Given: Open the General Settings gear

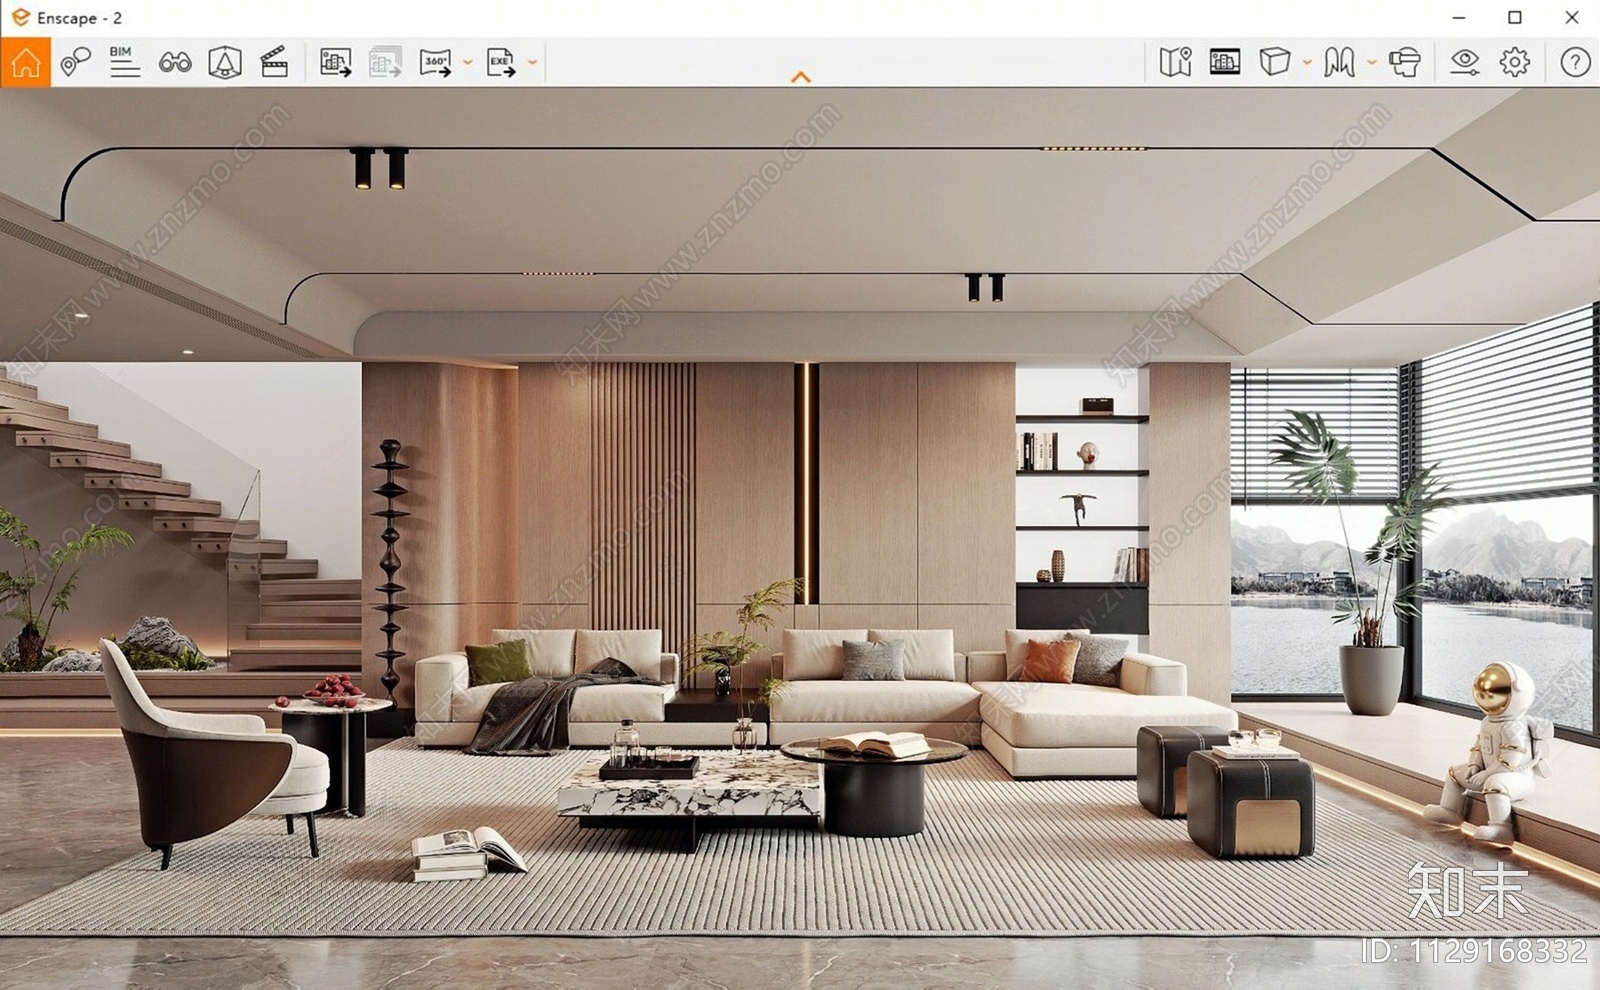Looking at the screenshot, I should pyautogui.click(x=1515, y=62).
